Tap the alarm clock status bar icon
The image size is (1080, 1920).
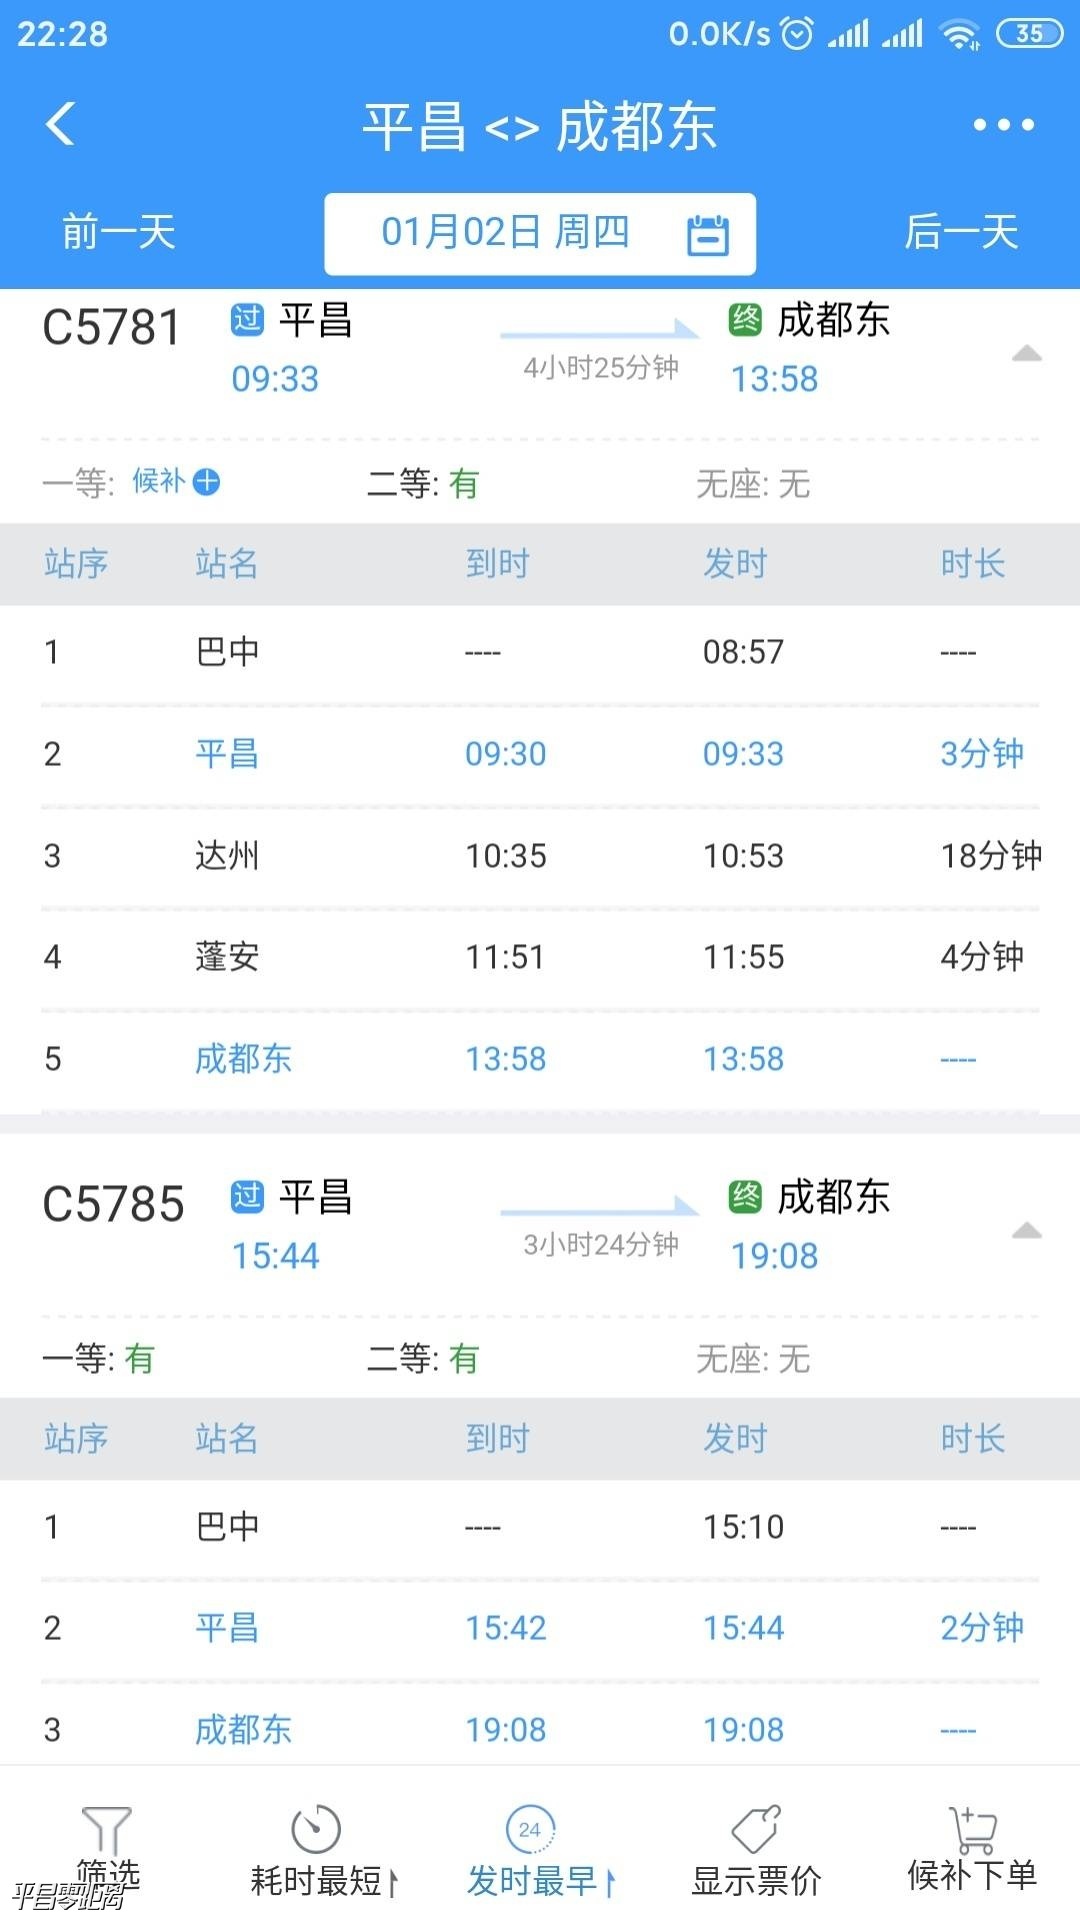click(797, 34)
